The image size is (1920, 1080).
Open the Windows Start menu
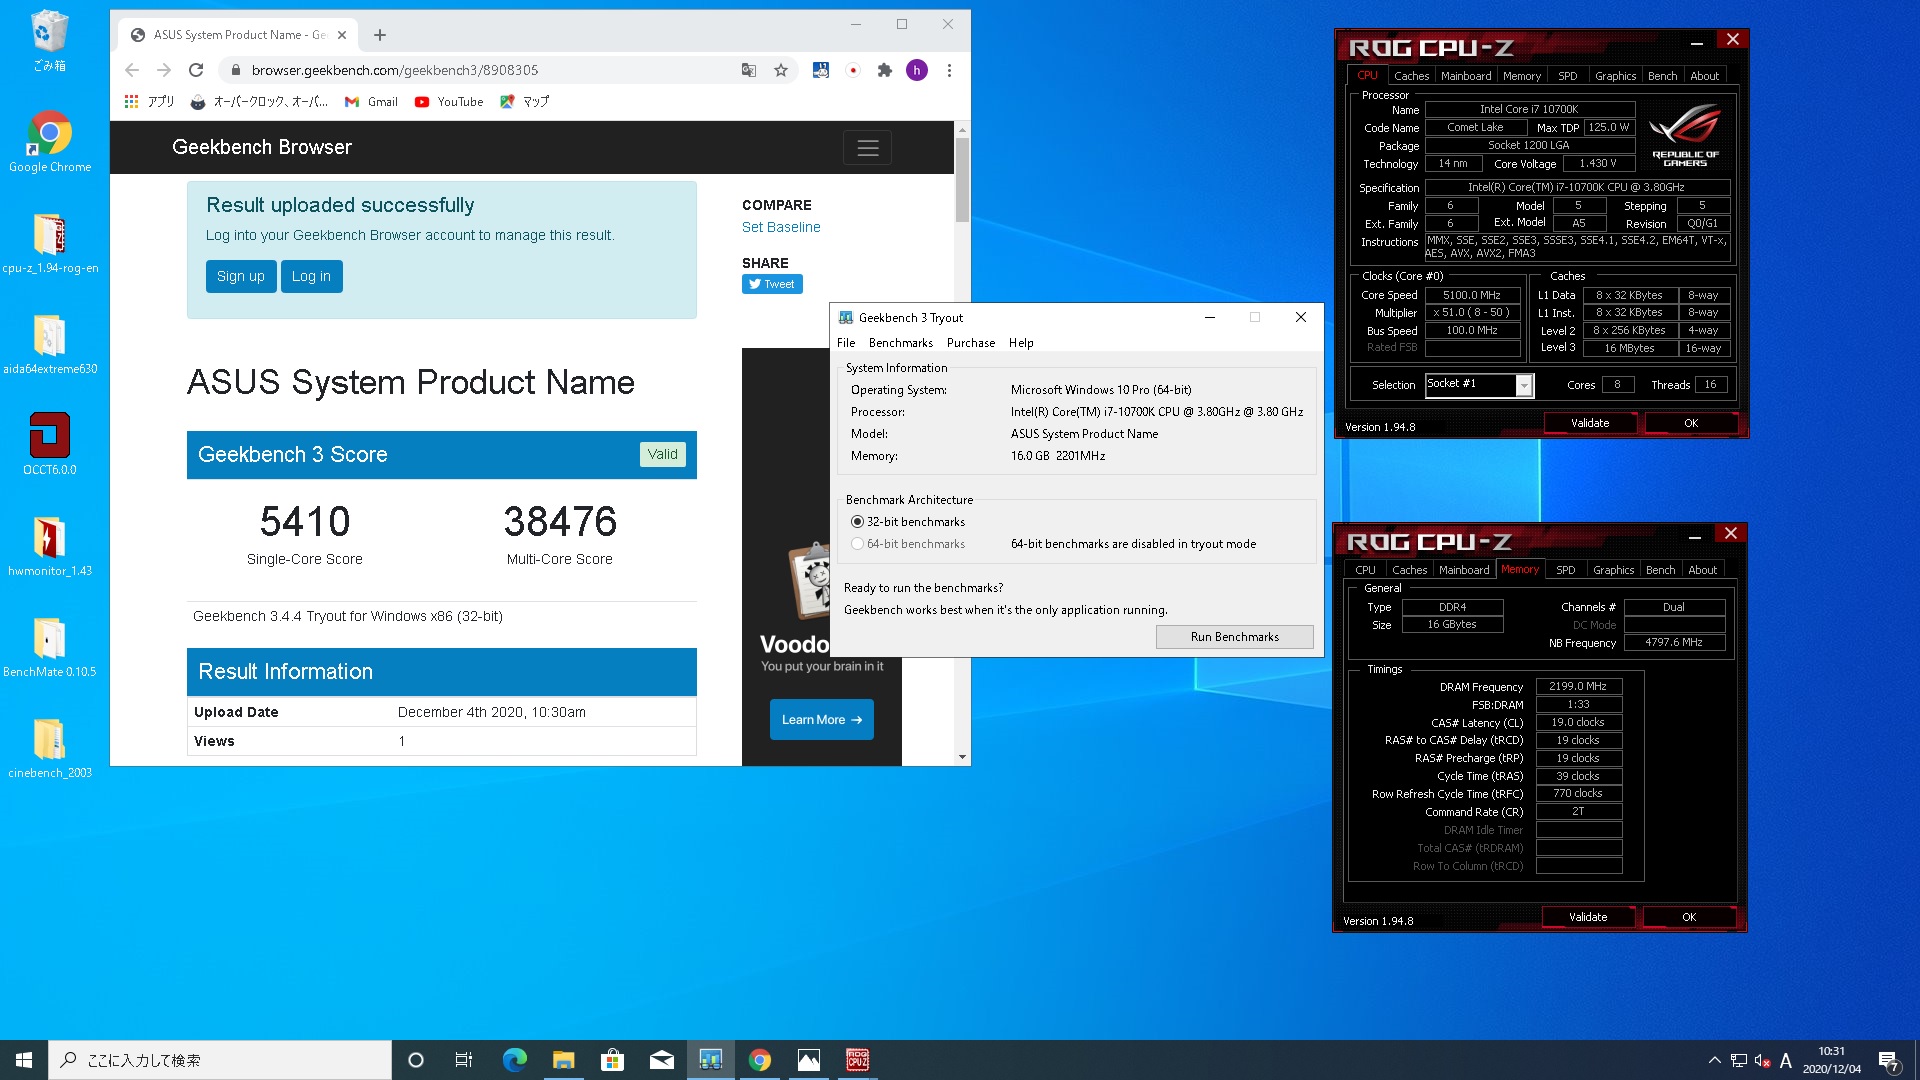coord(24,1060)
